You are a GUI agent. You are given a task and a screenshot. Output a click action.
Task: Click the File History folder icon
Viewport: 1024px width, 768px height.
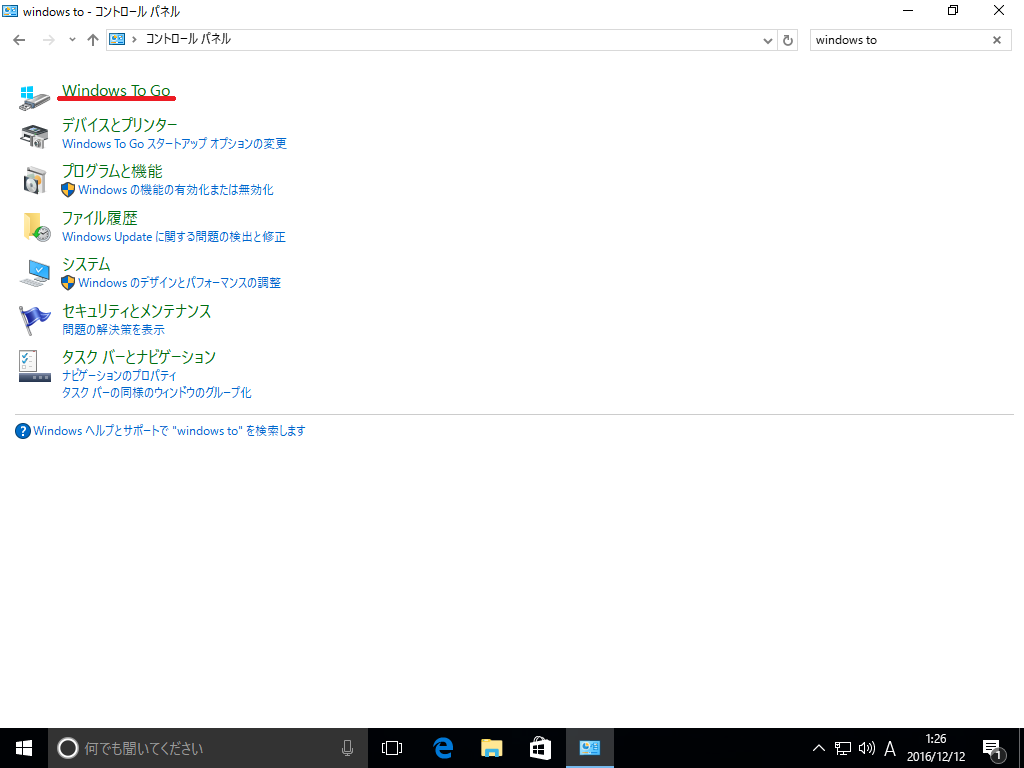pos(36,227)
